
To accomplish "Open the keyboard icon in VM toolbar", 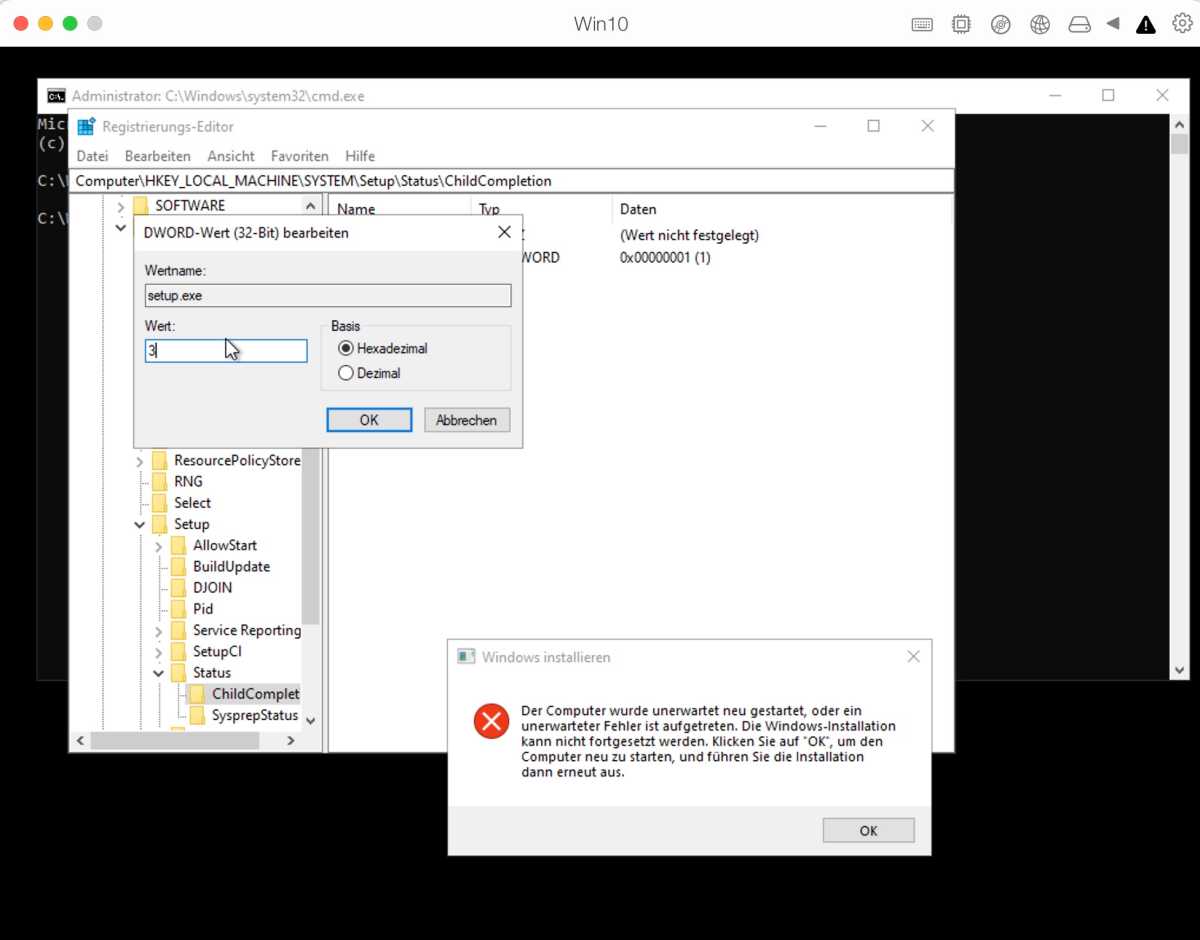I will 922,25.
